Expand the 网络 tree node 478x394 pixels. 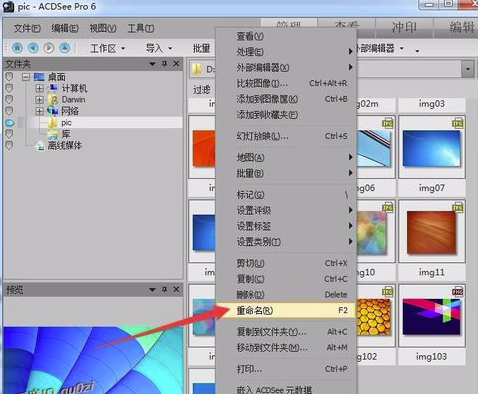[39, 111]
